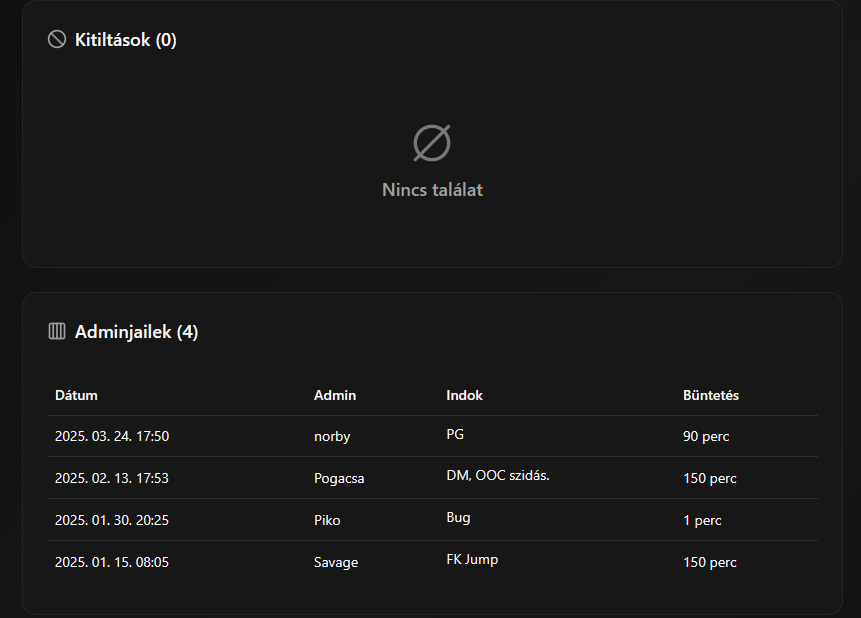
Task: Click the large empty-result slashed circle icon
Action: [x=432, y=143]
